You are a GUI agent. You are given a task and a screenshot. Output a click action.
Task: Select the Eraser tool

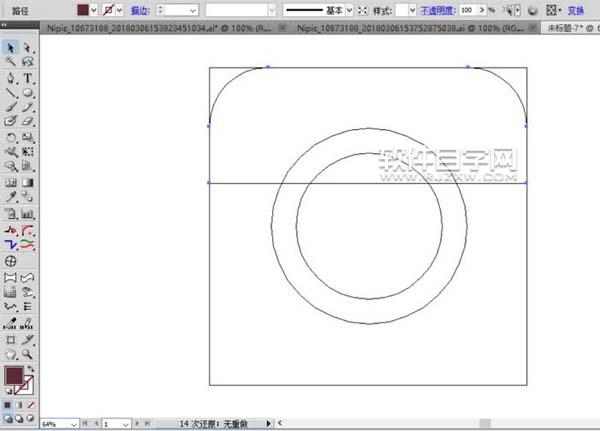[x=28, y=121]
